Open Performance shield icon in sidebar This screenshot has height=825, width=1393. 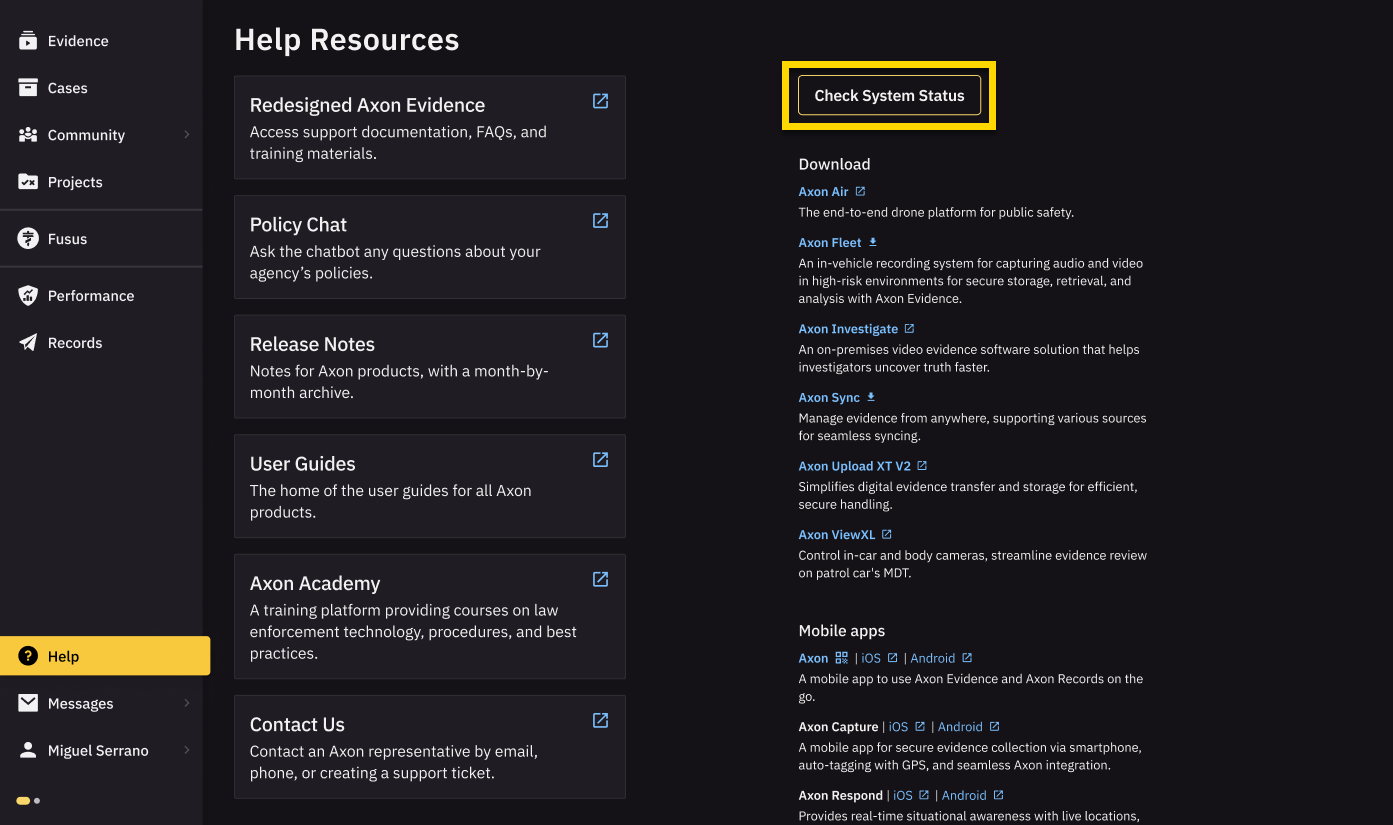(28, 296)
